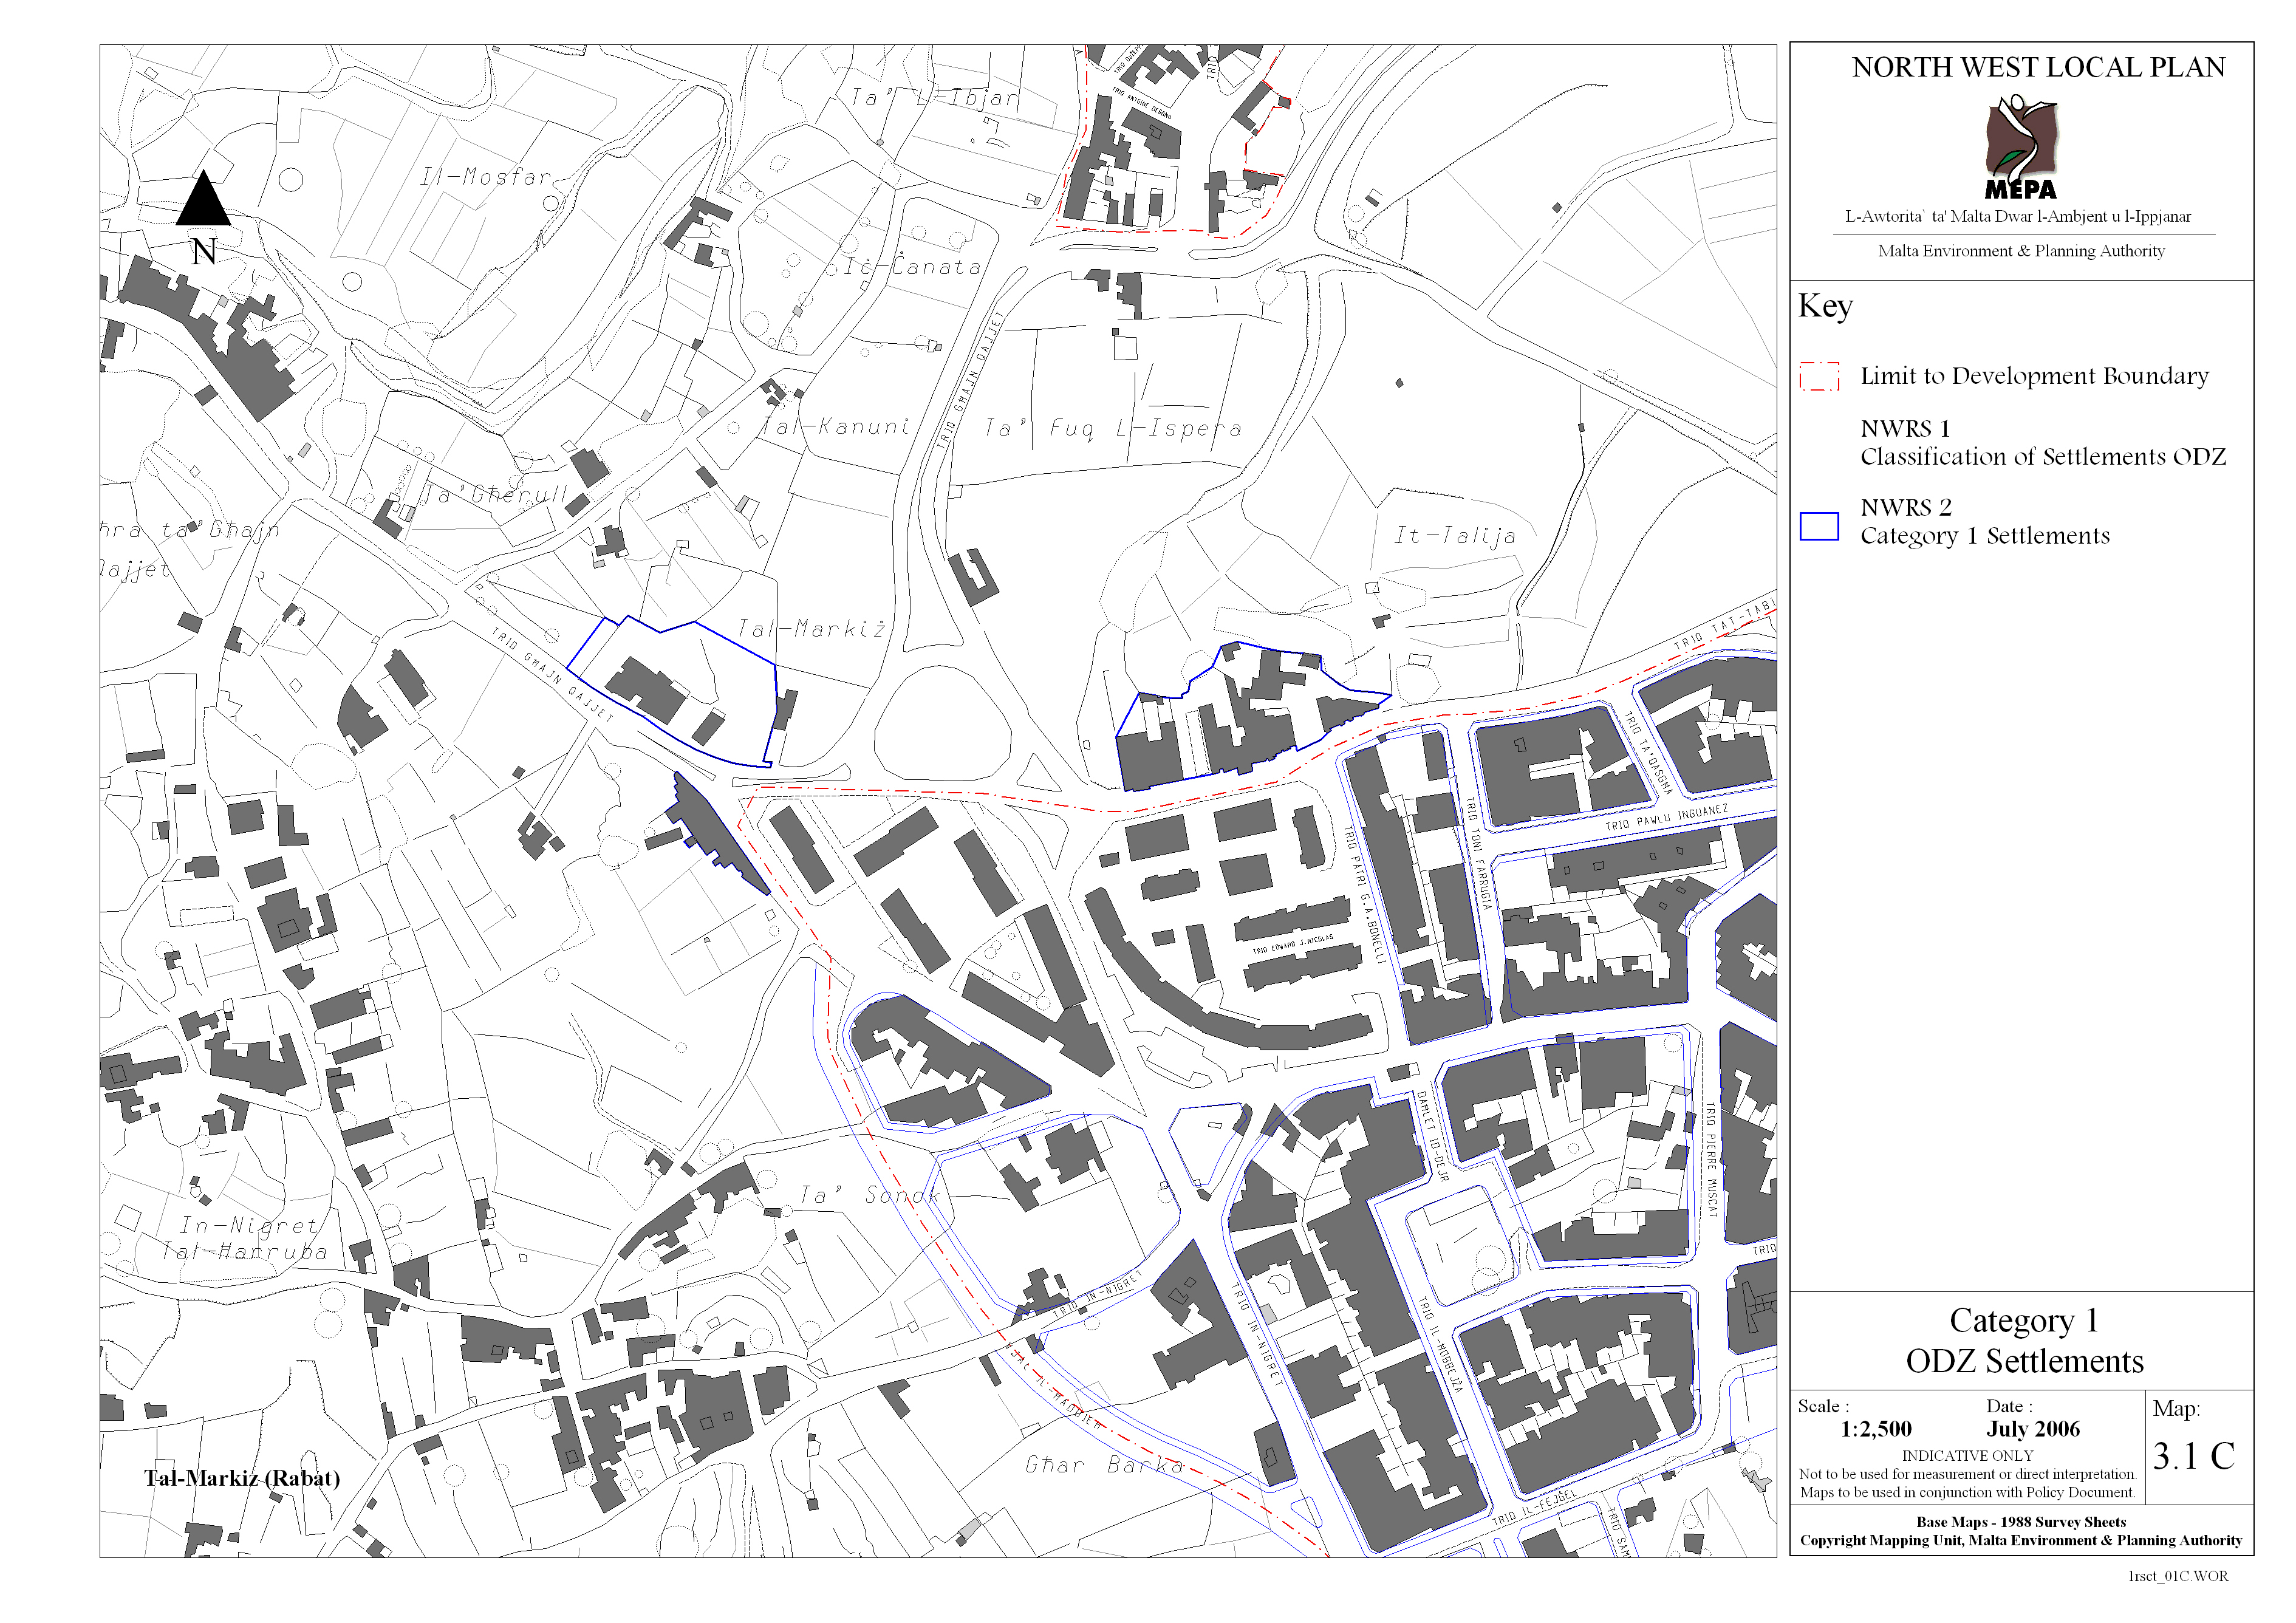The height and width of the screenshot is (1623, 2296).
Task: Click the Maltese authority name line
Action: click(x=2018, y=216)
